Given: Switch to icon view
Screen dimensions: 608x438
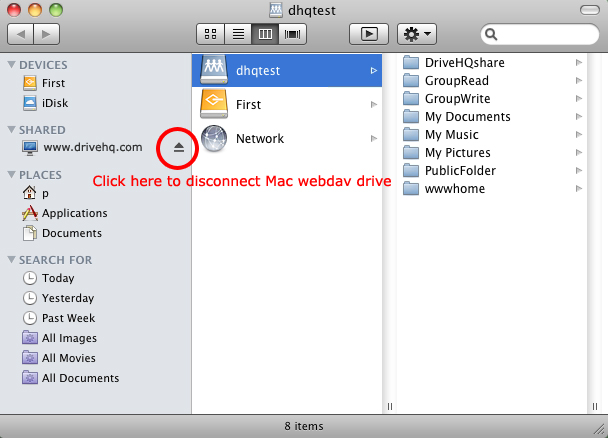Looking at the screenshot, I should tap(211, 33).
